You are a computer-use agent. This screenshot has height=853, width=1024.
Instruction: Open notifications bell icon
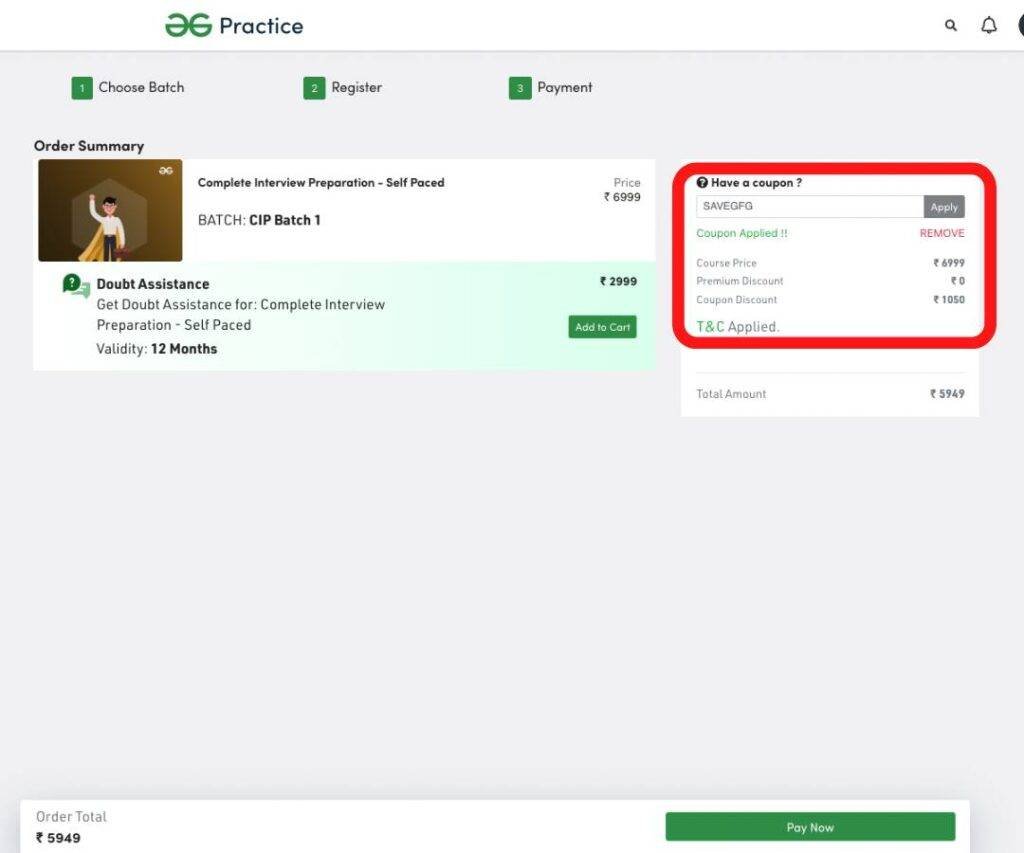tap(989, 26)
